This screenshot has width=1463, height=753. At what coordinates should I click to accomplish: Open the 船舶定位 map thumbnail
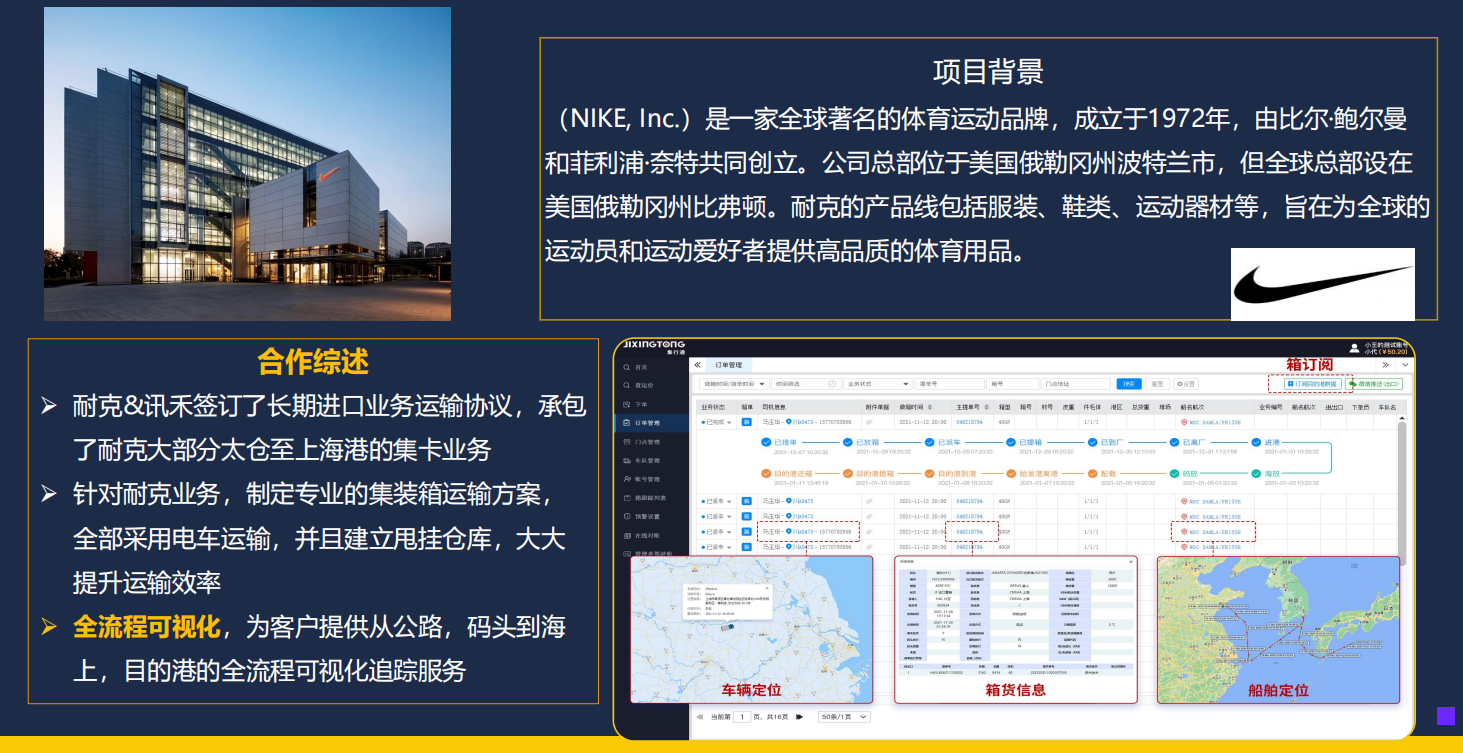click(1278, 629)
